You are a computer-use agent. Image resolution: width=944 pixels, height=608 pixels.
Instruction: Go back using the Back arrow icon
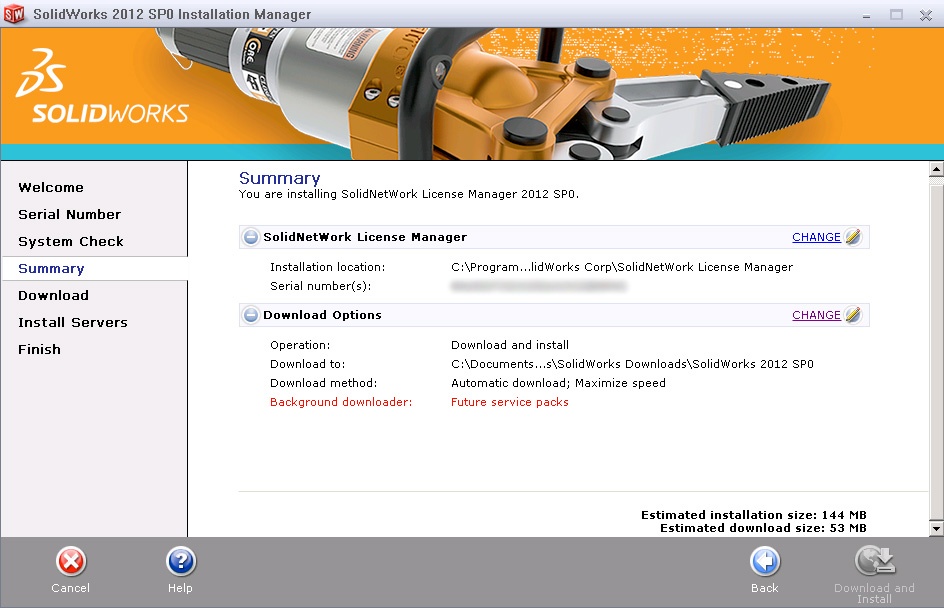765,562
